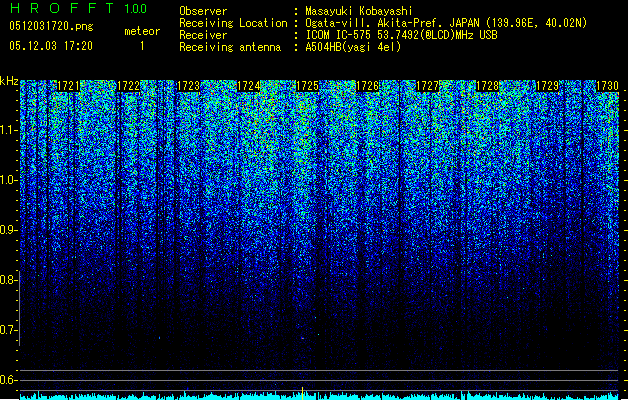Click the kHz axis unit label
The height and width of the screenshot is (400, 629).
click(x=9, y=81)
